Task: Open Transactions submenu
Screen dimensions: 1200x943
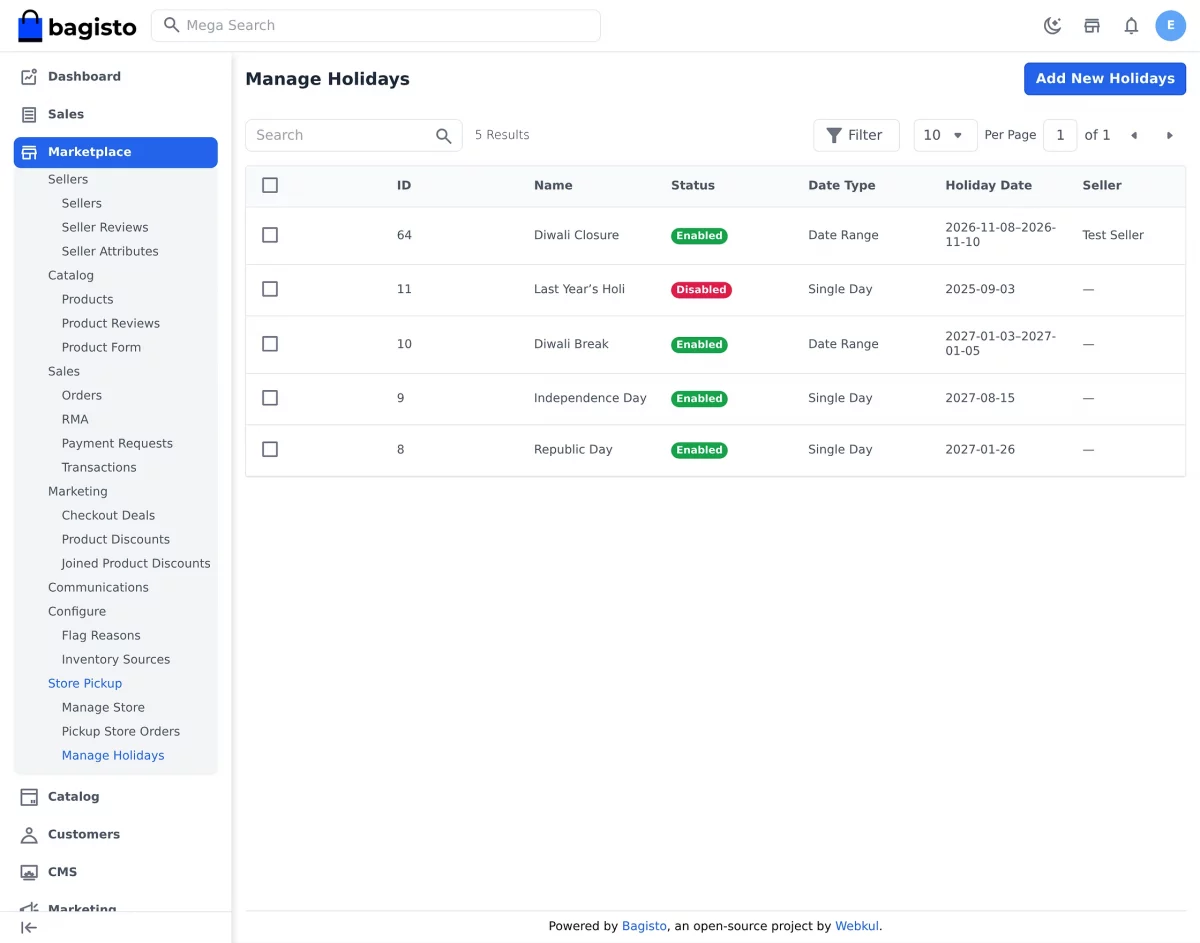Action: (99, 467)
